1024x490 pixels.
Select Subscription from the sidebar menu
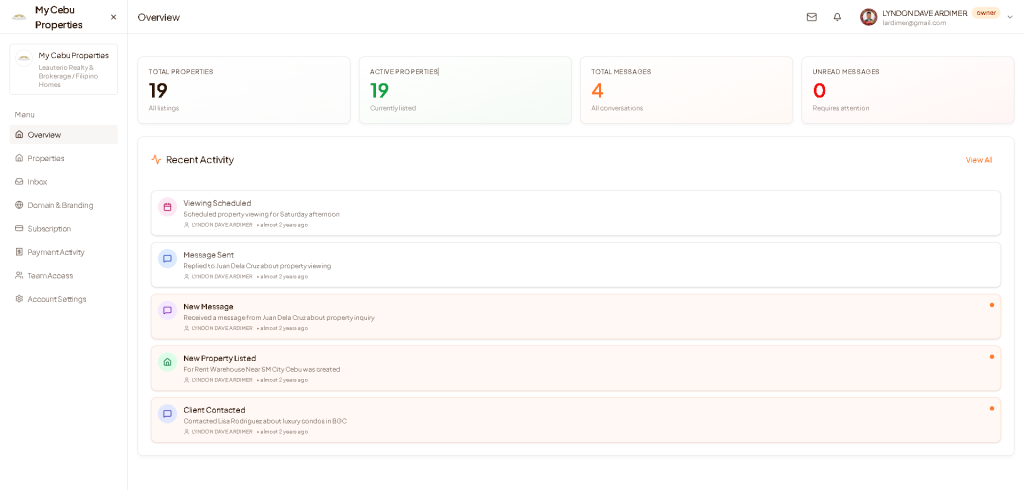(x=49, y=229)
